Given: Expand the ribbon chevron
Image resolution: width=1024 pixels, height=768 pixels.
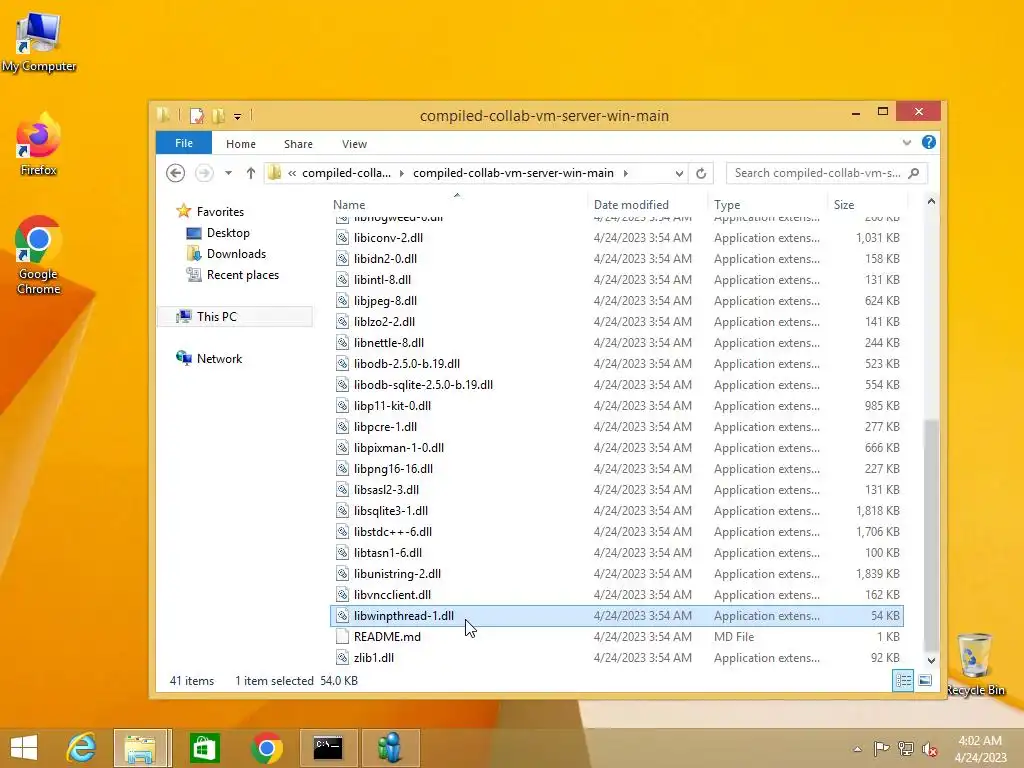Looking at the screenshot, I should [906, 142].
